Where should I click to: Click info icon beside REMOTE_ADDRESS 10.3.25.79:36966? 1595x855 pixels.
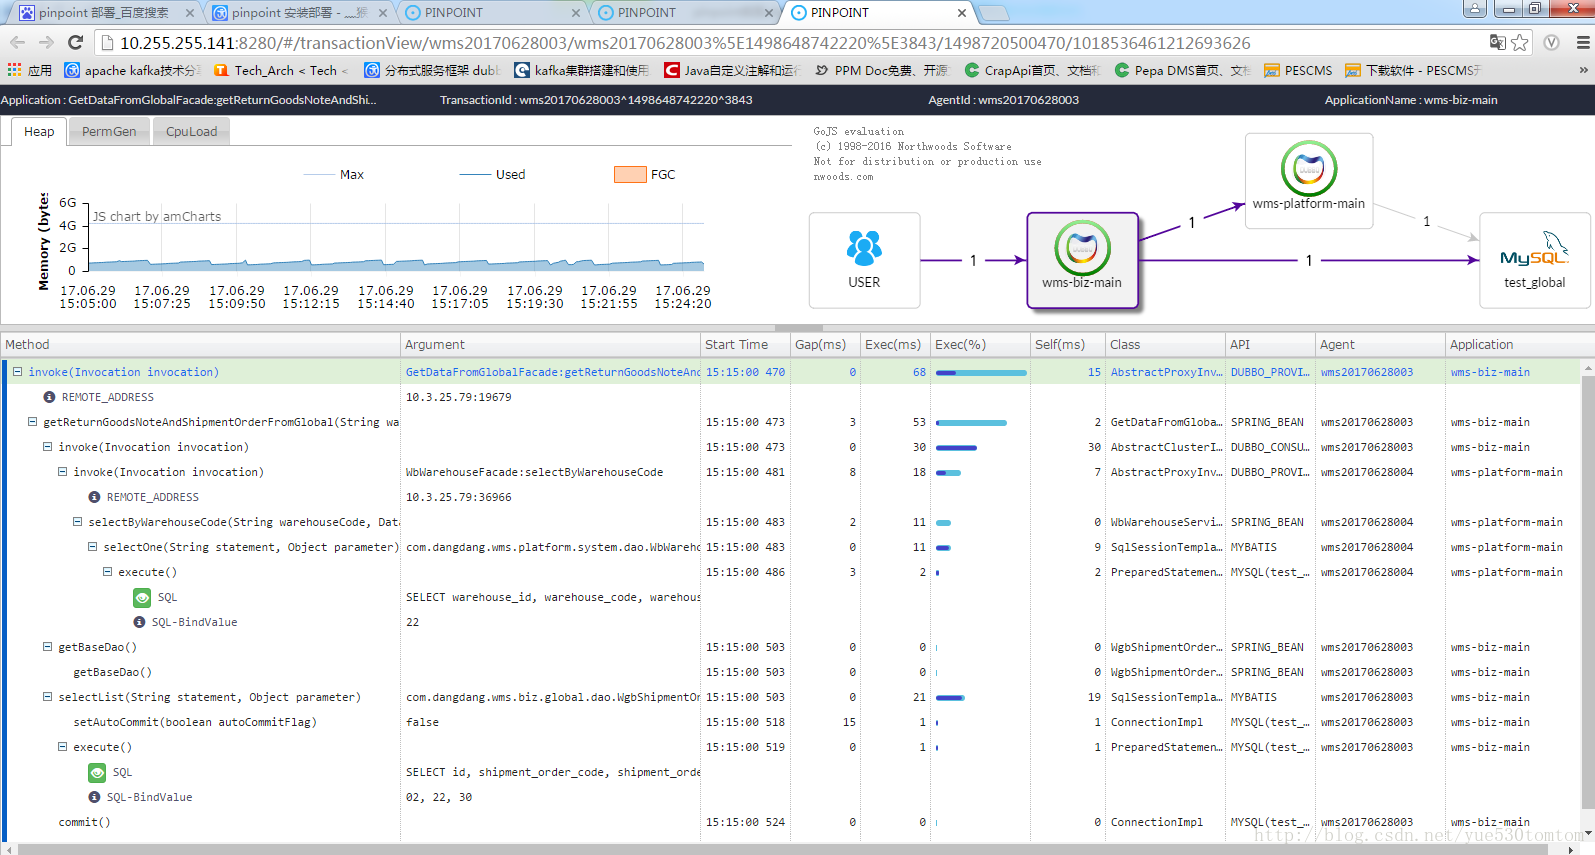point(94,497)
